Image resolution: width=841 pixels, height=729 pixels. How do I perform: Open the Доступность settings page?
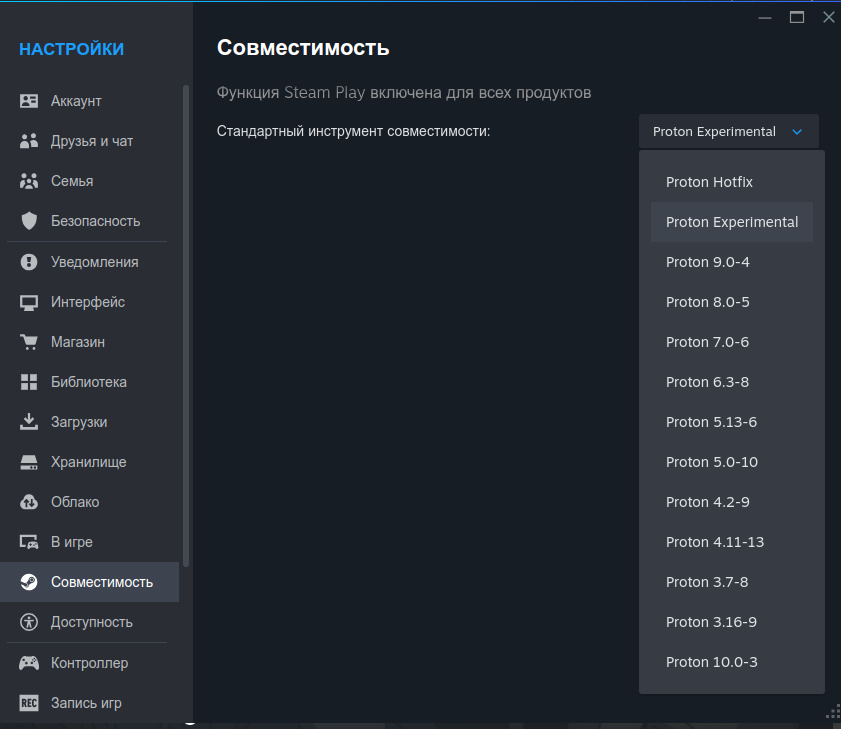coord(91,622)
